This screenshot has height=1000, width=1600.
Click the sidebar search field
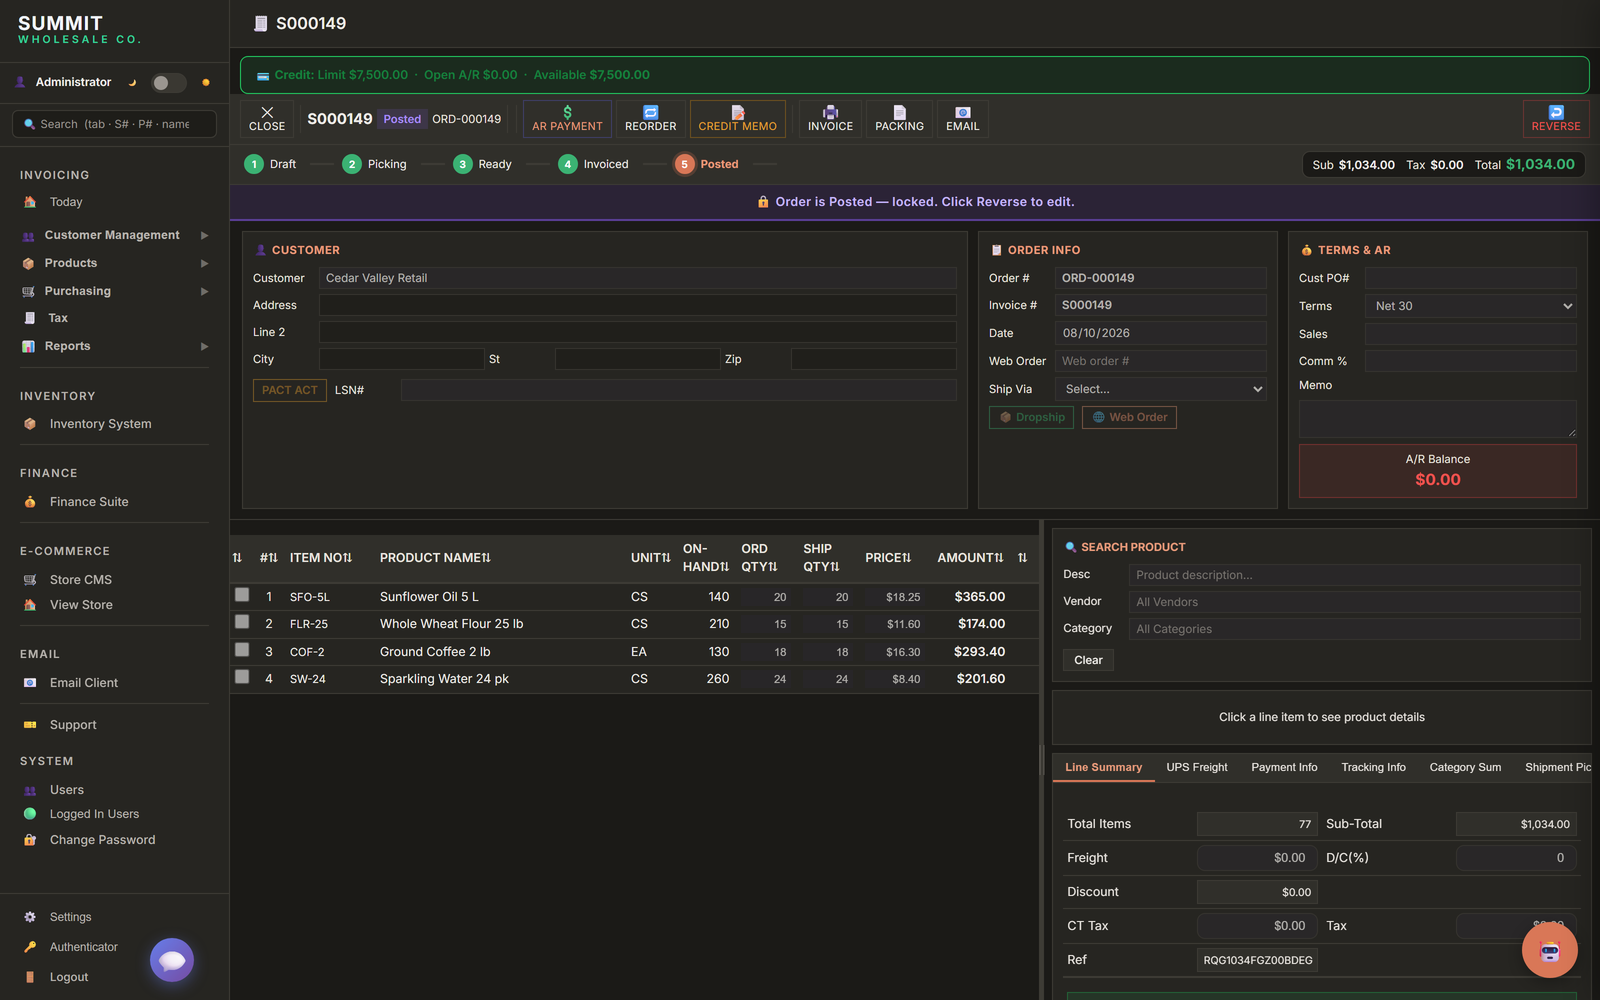click(x=114, y=124)
